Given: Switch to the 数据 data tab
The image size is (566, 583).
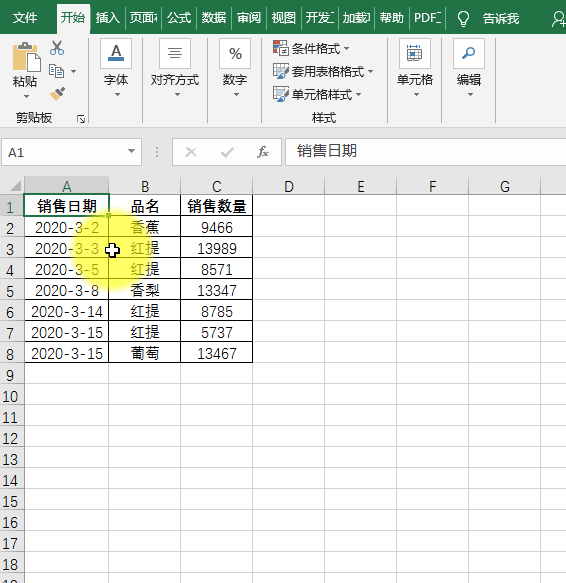Looking at the screenshot, I should 214,18.
